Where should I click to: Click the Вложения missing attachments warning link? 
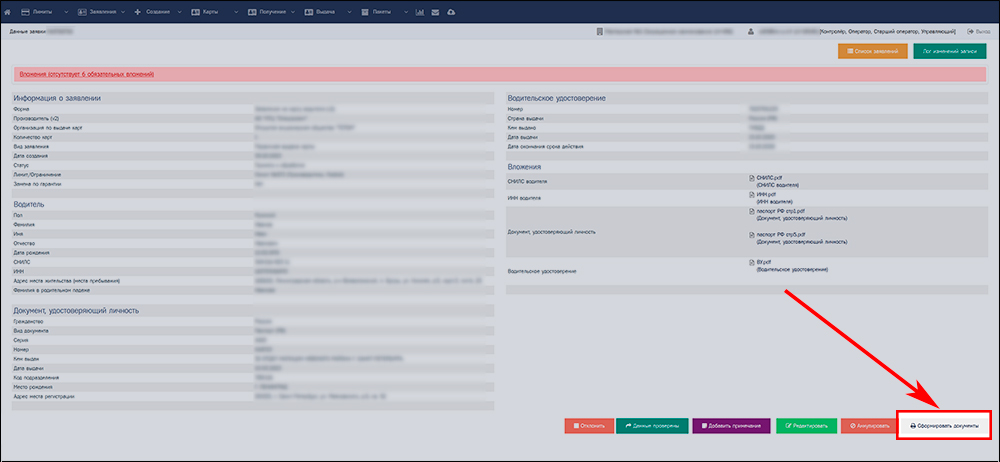87,75
